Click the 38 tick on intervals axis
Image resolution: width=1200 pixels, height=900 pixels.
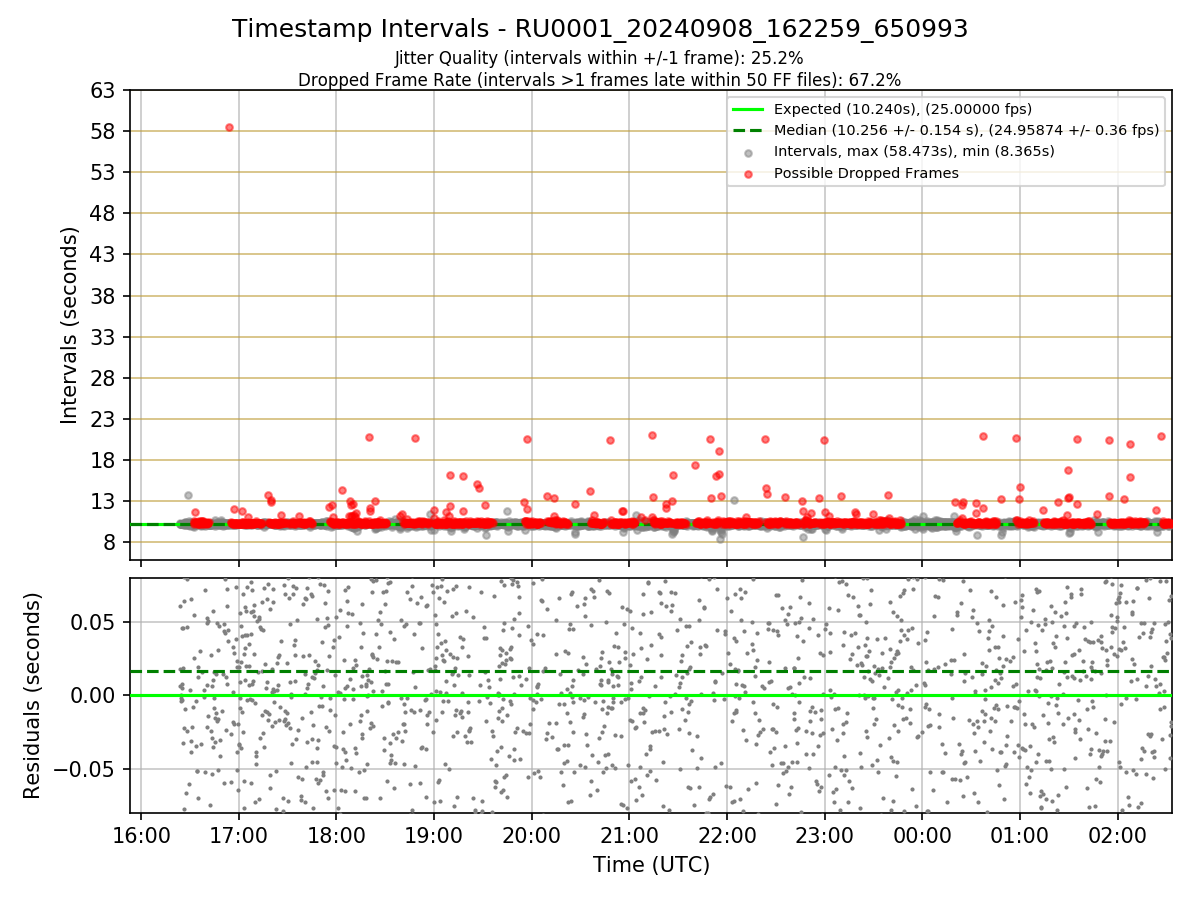(105, 296)
